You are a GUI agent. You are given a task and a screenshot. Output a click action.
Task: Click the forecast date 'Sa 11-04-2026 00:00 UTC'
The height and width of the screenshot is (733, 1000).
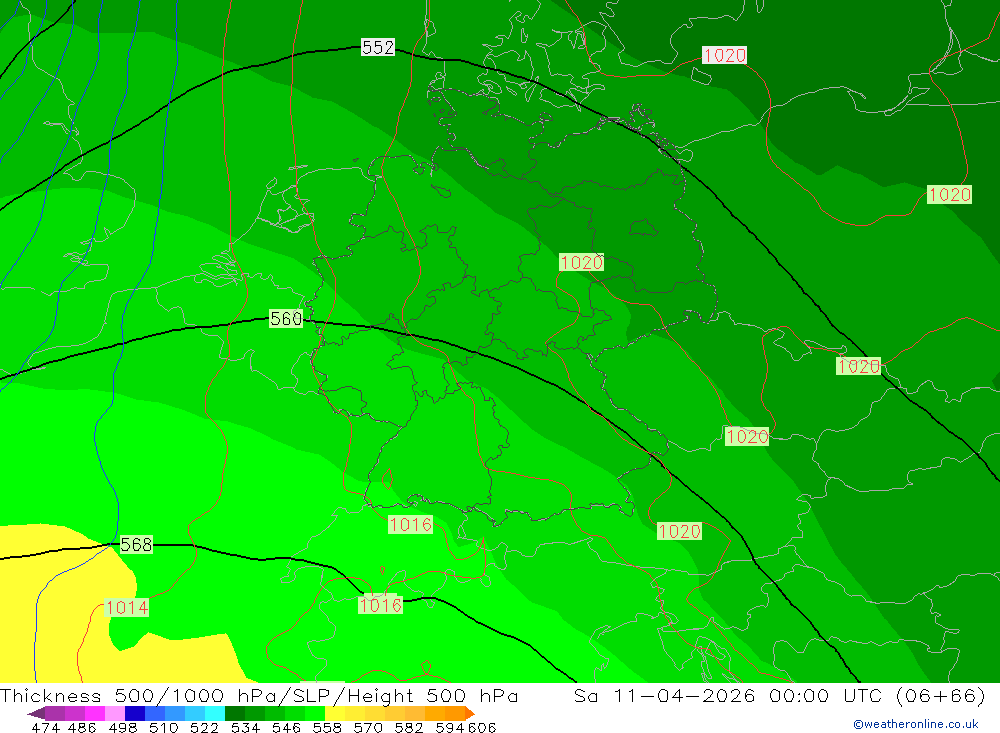click(728, 695)
